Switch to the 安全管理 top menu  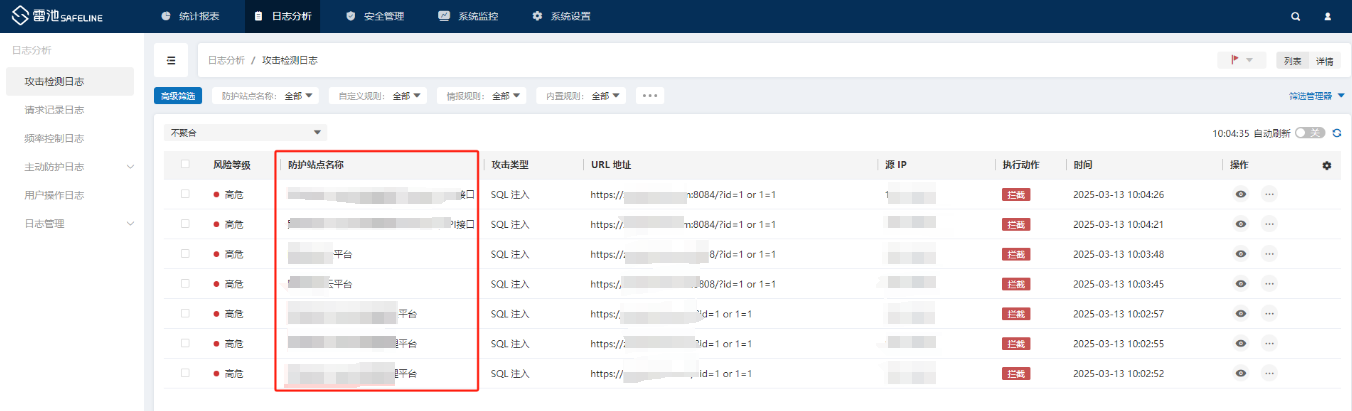pyautogui.click(x=375, y=17)
